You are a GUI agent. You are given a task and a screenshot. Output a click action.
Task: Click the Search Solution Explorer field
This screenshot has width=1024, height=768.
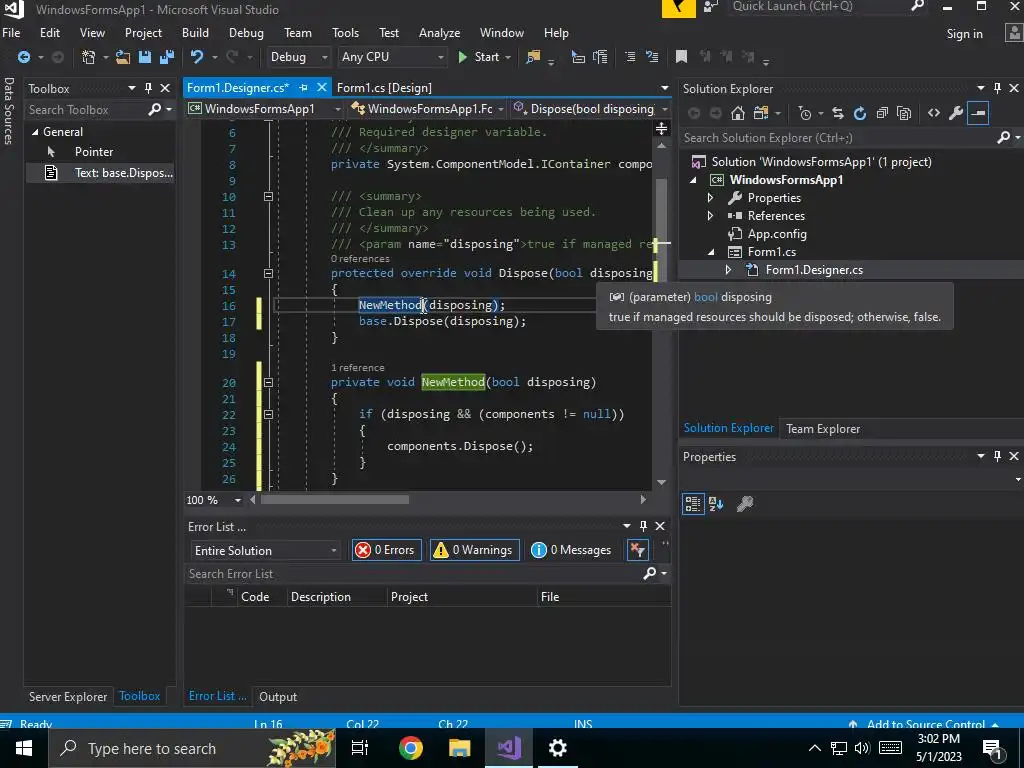(x=838, y=138)
